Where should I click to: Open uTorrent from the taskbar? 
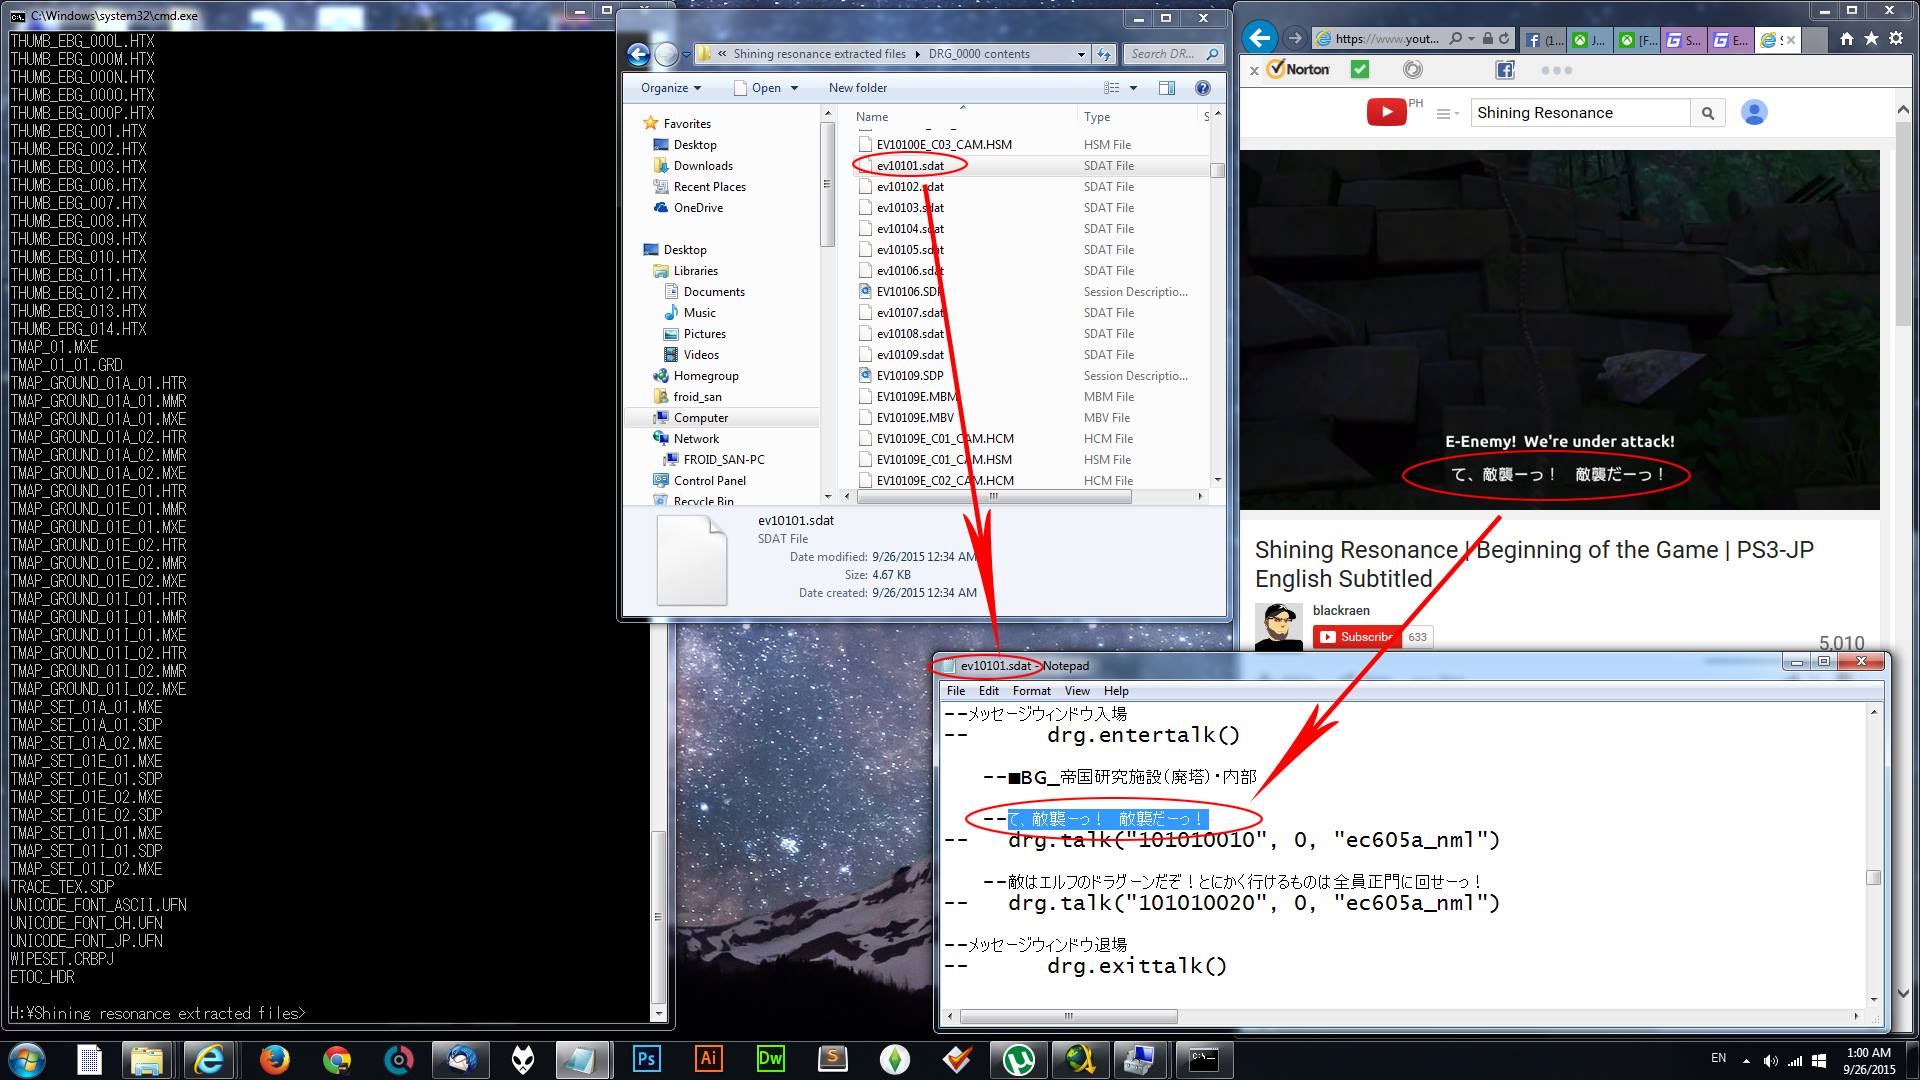pyautogui.click(x=1018, y=1058)
